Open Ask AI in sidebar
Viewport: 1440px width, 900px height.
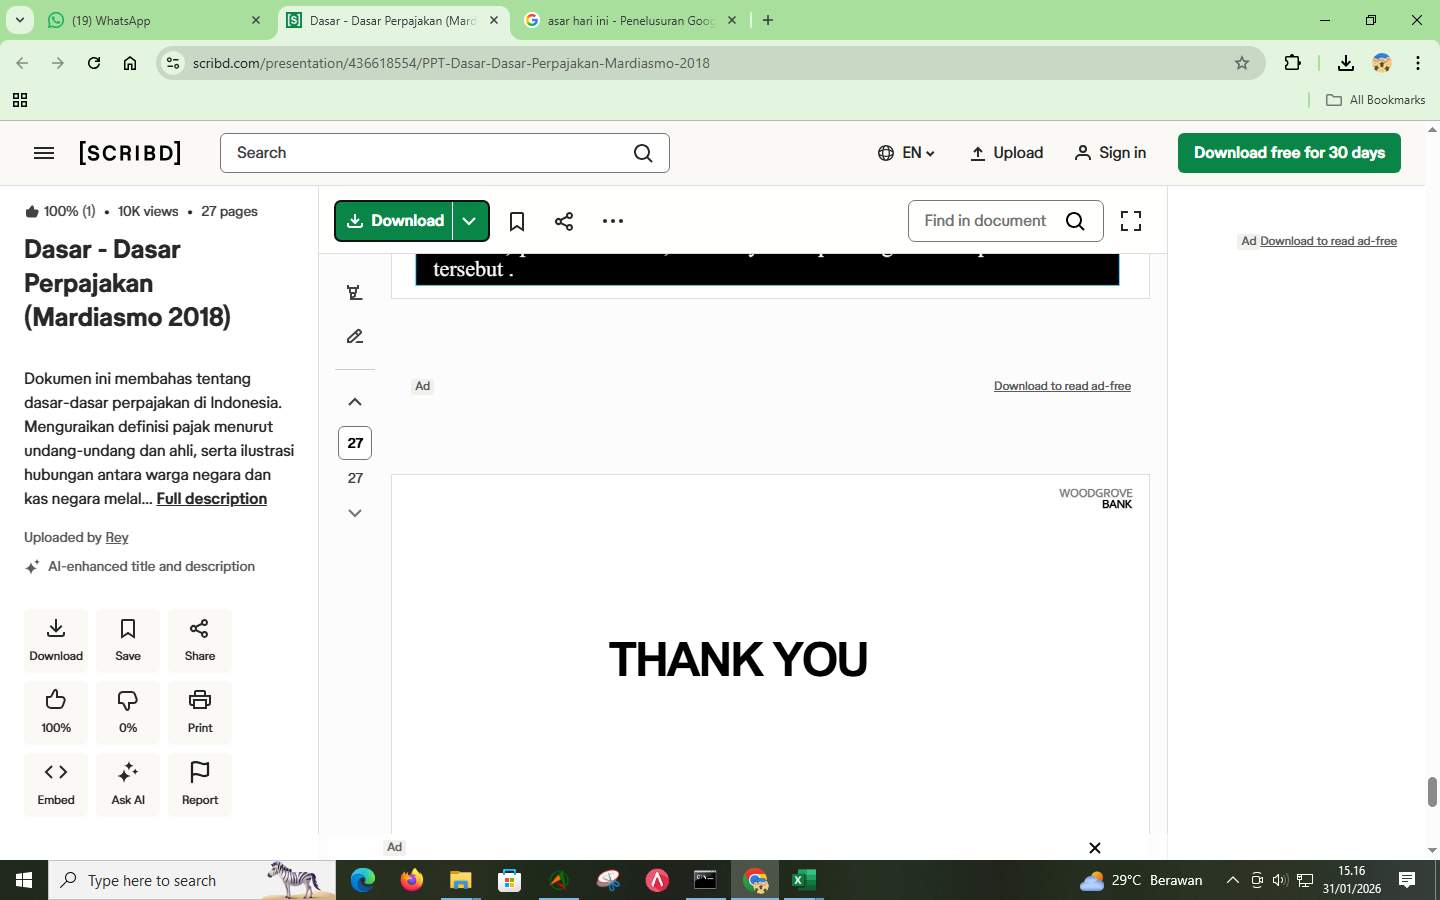[x=128, y=783]
